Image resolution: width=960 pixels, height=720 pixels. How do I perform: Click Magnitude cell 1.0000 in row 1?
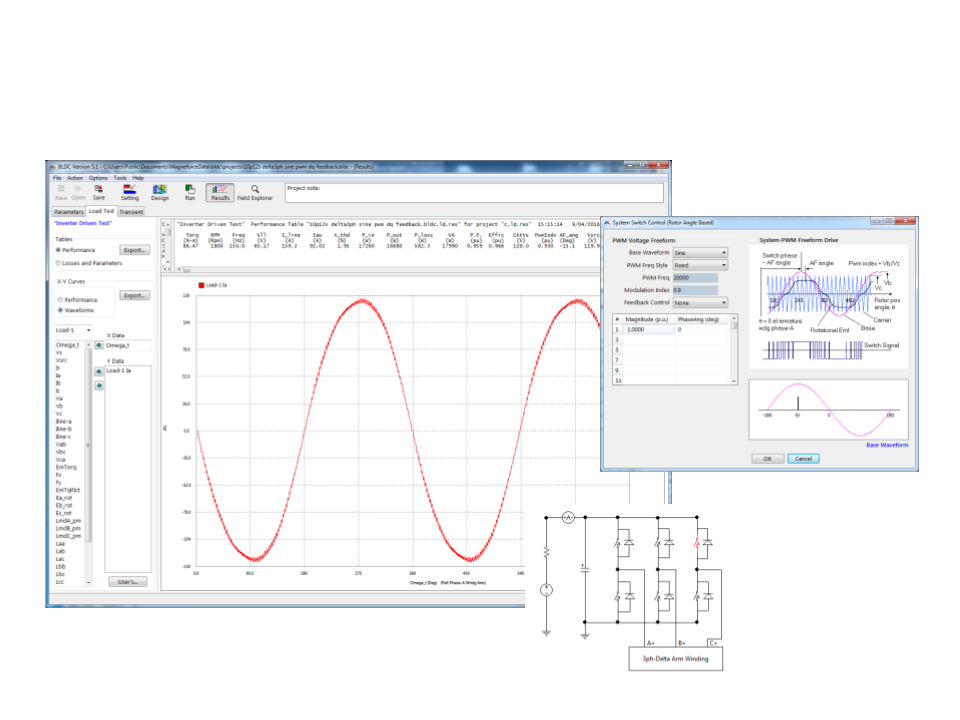649,329
